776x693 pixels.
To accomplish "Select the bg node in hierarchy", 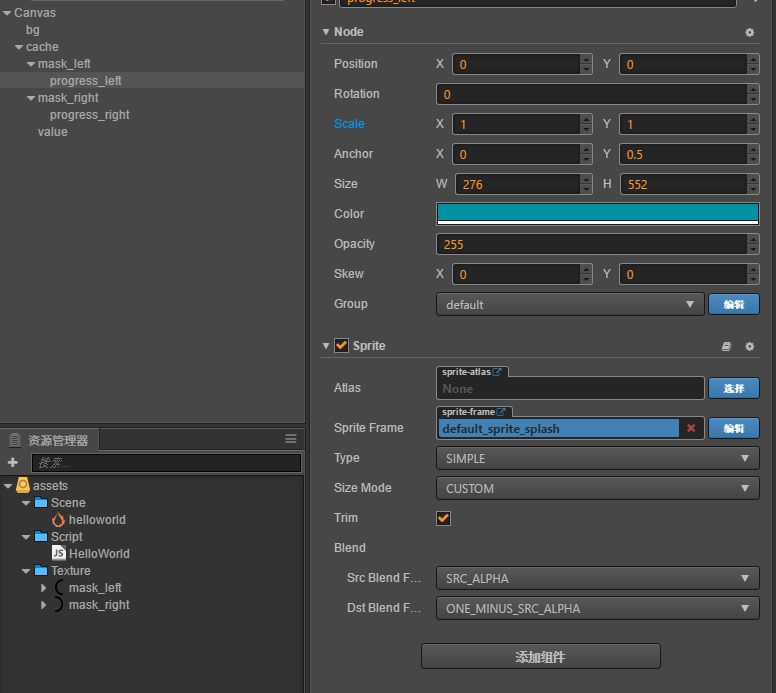I will pos(33,30).
